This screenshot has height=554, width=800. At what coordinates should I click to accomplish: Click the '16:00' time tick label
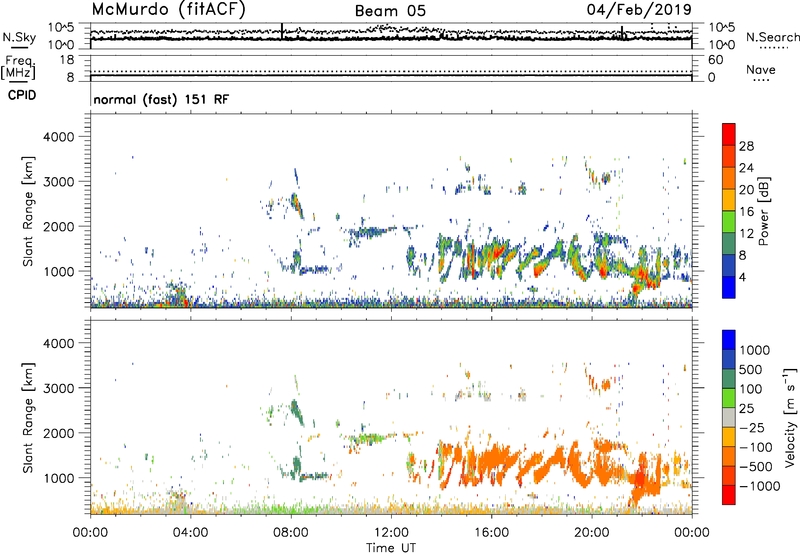(491, 533)
